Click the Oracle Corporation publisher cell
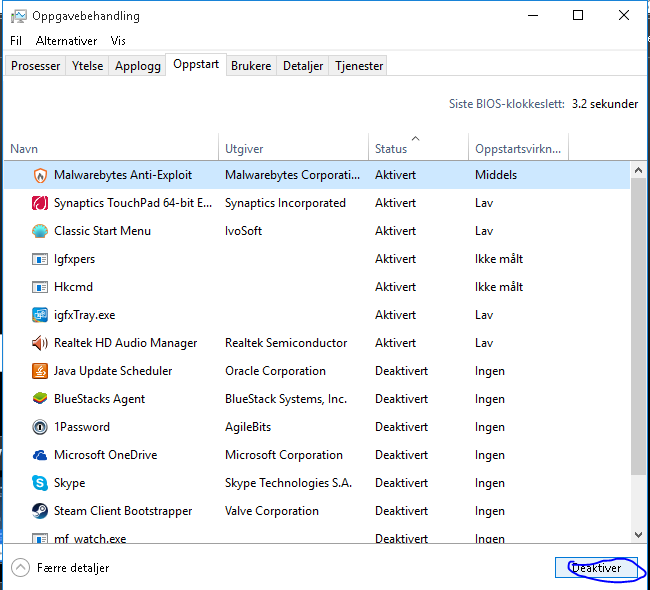The width and height of the screenshot is (650, 590). pos(275,371)
